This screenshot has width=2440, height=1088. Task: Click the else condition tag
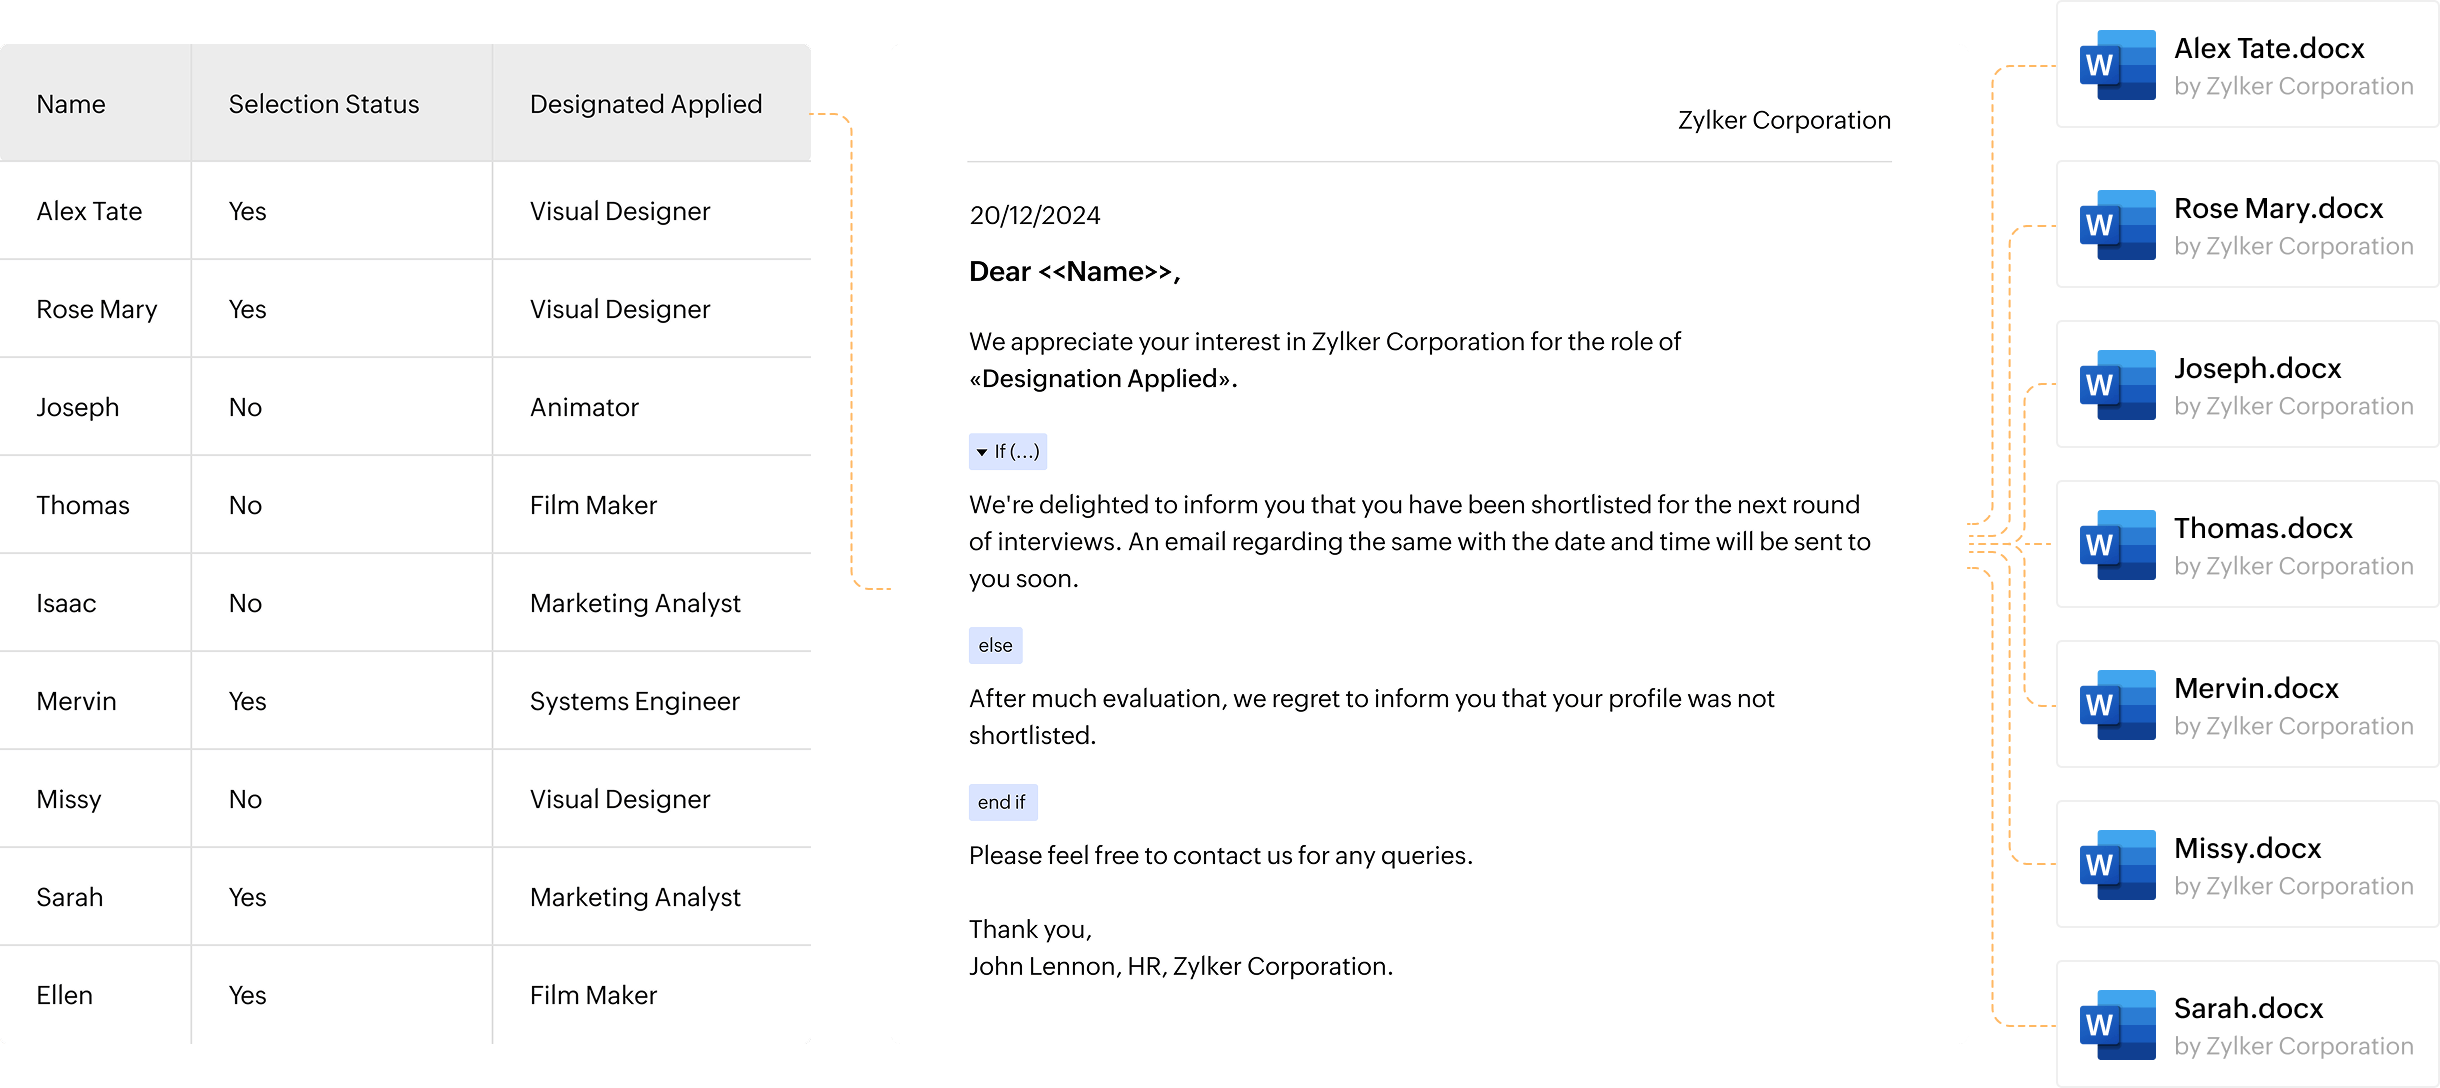click(x=995, y=646)
